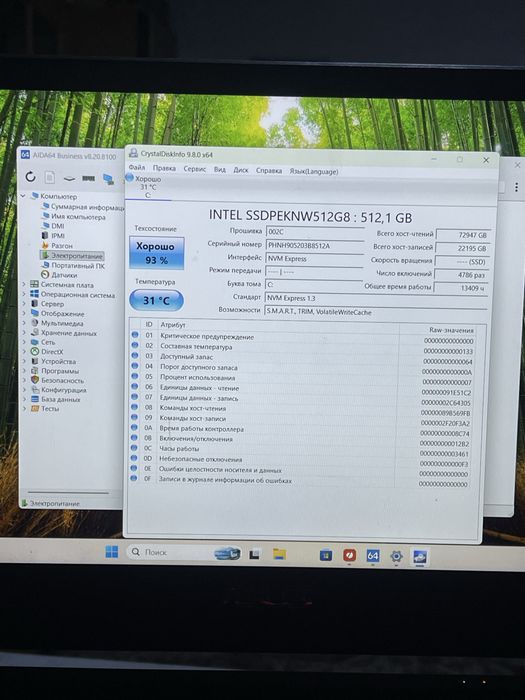Click the report page icon in AIDA64 toolbar
The width and height of the screenshot is (525, 700).
point(50,178)
